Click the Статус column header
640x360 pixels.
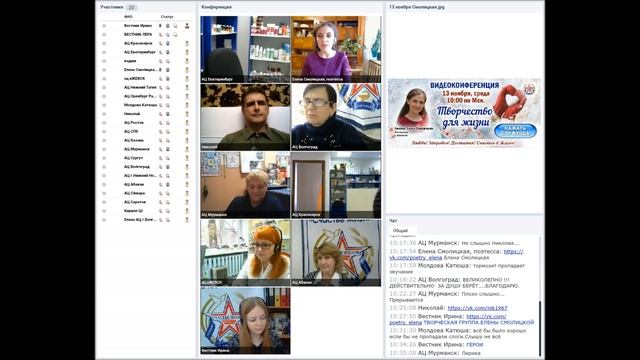[x=167, y=17]
